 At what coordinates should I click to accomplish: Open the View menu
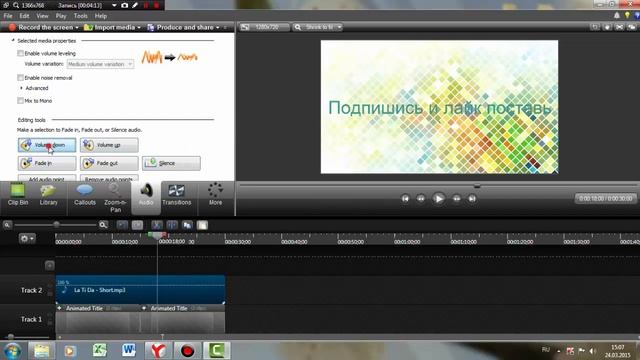(x=42, y=16)
